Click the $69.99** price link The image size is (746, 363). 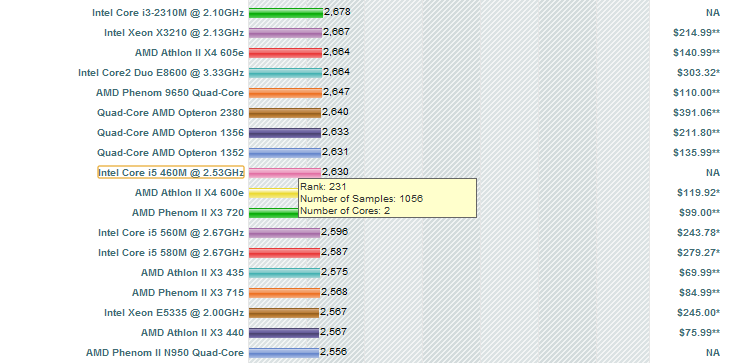point(699,273)
